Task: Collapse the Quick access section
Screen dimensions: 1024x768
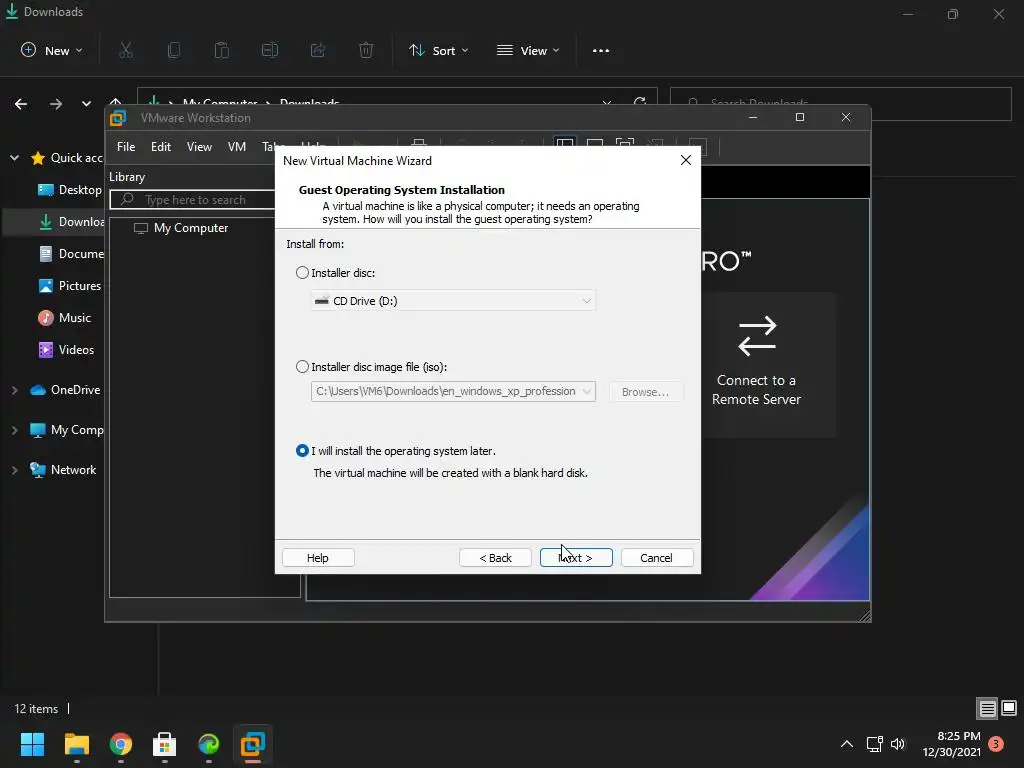Action: 14,158
